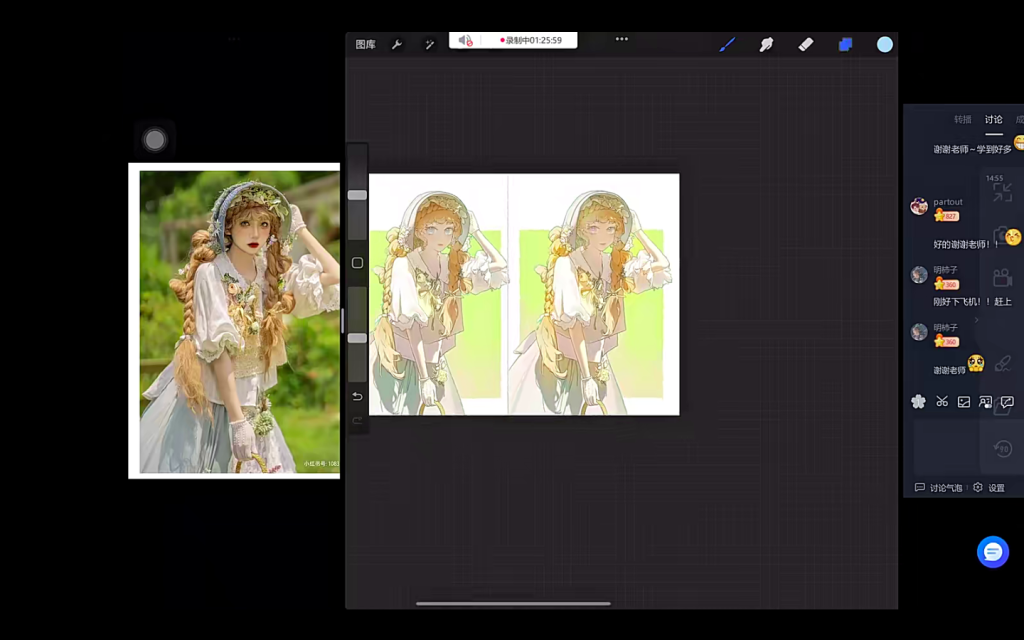Switch to the 转播 tab
This screenshot has width=1024, height=640.
pyautogui.click(x=962, y=120)
